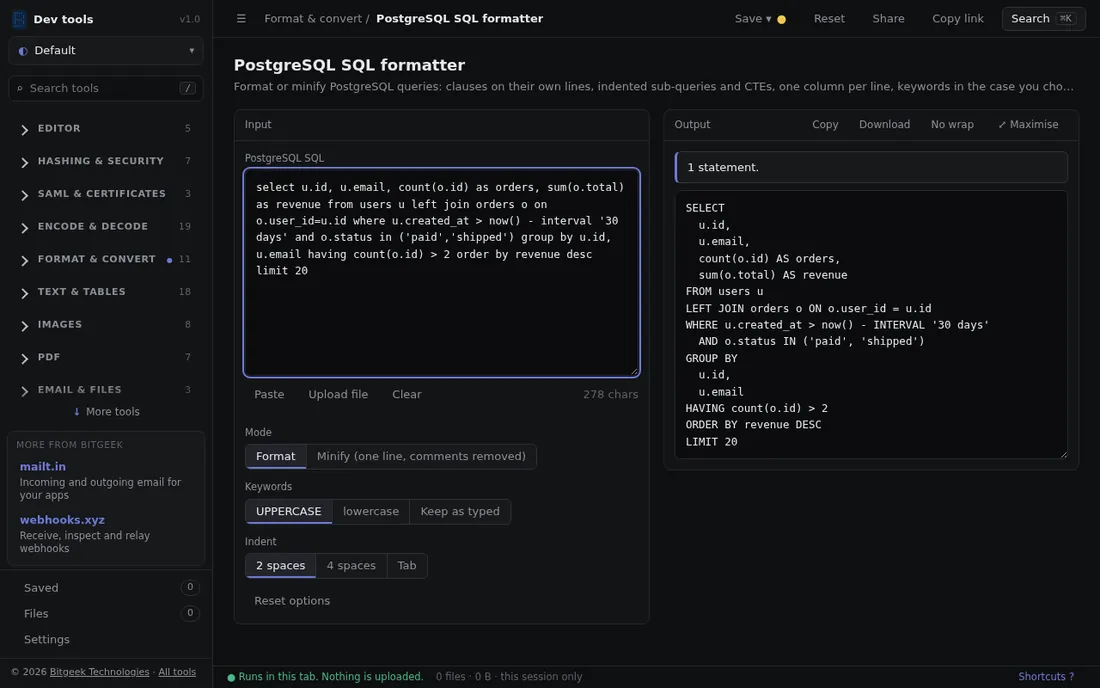Select Format mode
Image resolution: width=1100 pixels, height=688 pixels.
point(276,456)
